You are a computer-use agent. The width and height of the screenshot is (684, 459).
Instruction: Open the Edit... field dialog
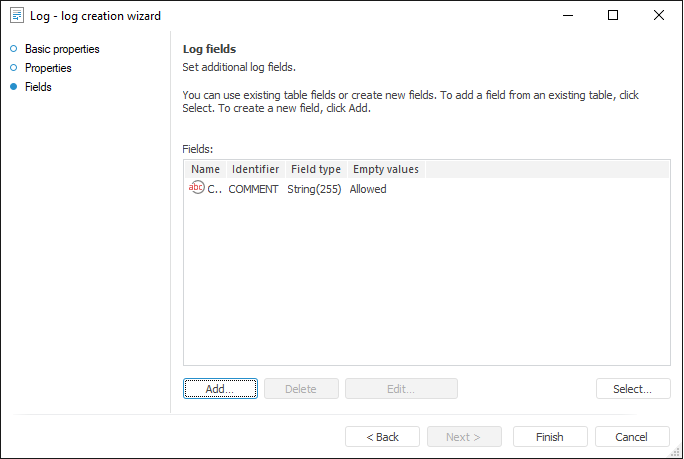click(x=401, y=389)
